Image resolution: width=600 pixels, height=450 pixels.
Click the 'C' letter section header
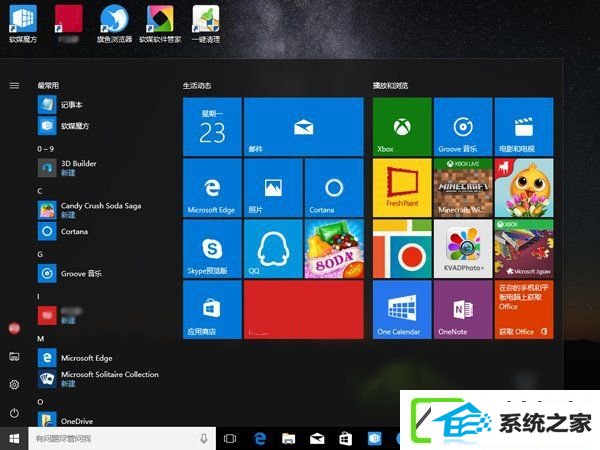point(40,191)
